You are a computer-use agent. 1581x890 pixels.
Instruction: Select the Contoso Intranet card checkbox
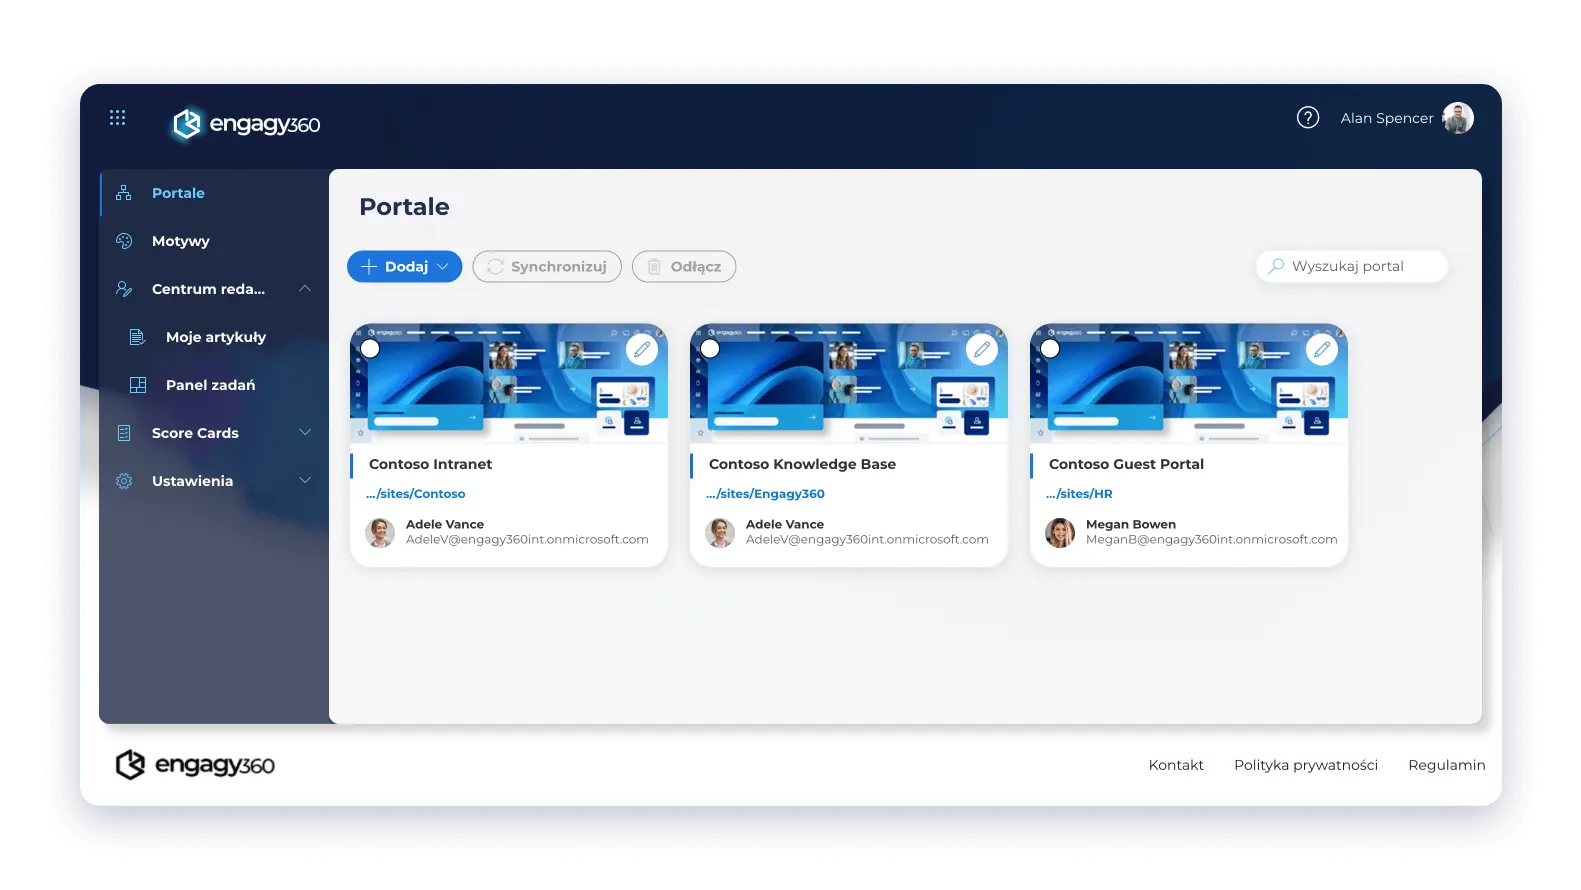(370, 348)
